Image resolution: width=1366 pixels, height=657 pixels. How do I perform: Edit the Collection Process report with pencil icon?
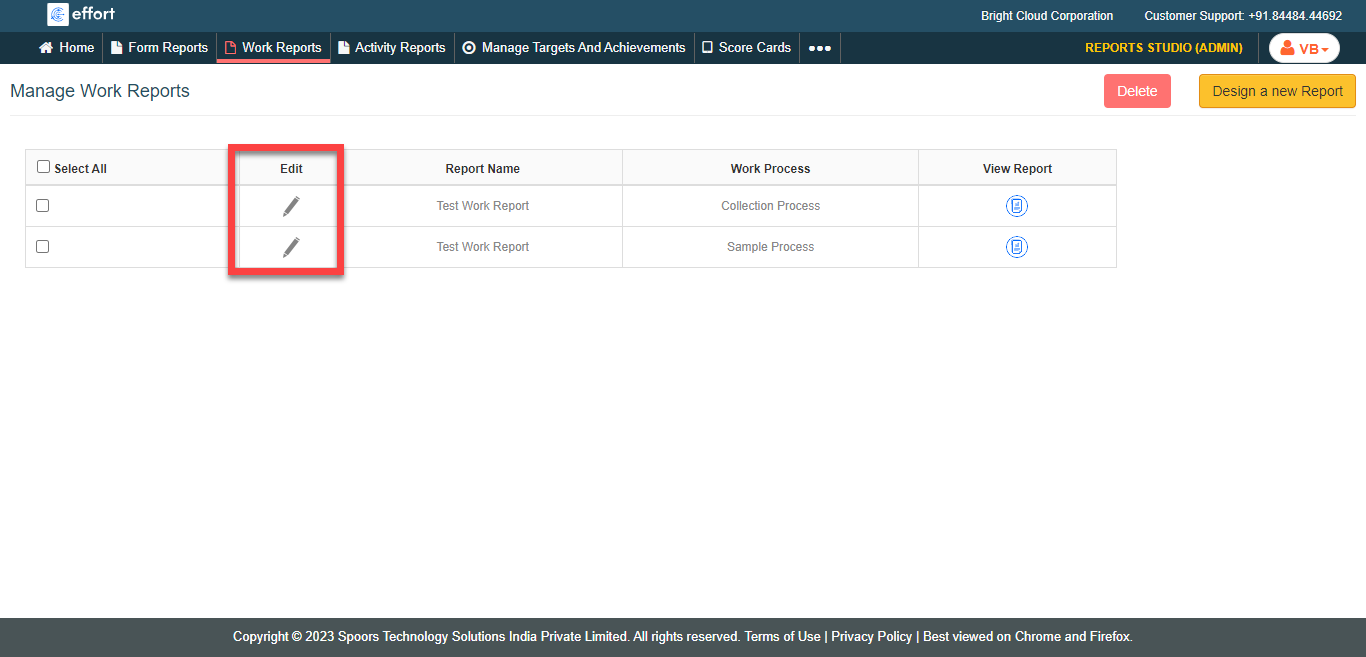coord(291,206)
